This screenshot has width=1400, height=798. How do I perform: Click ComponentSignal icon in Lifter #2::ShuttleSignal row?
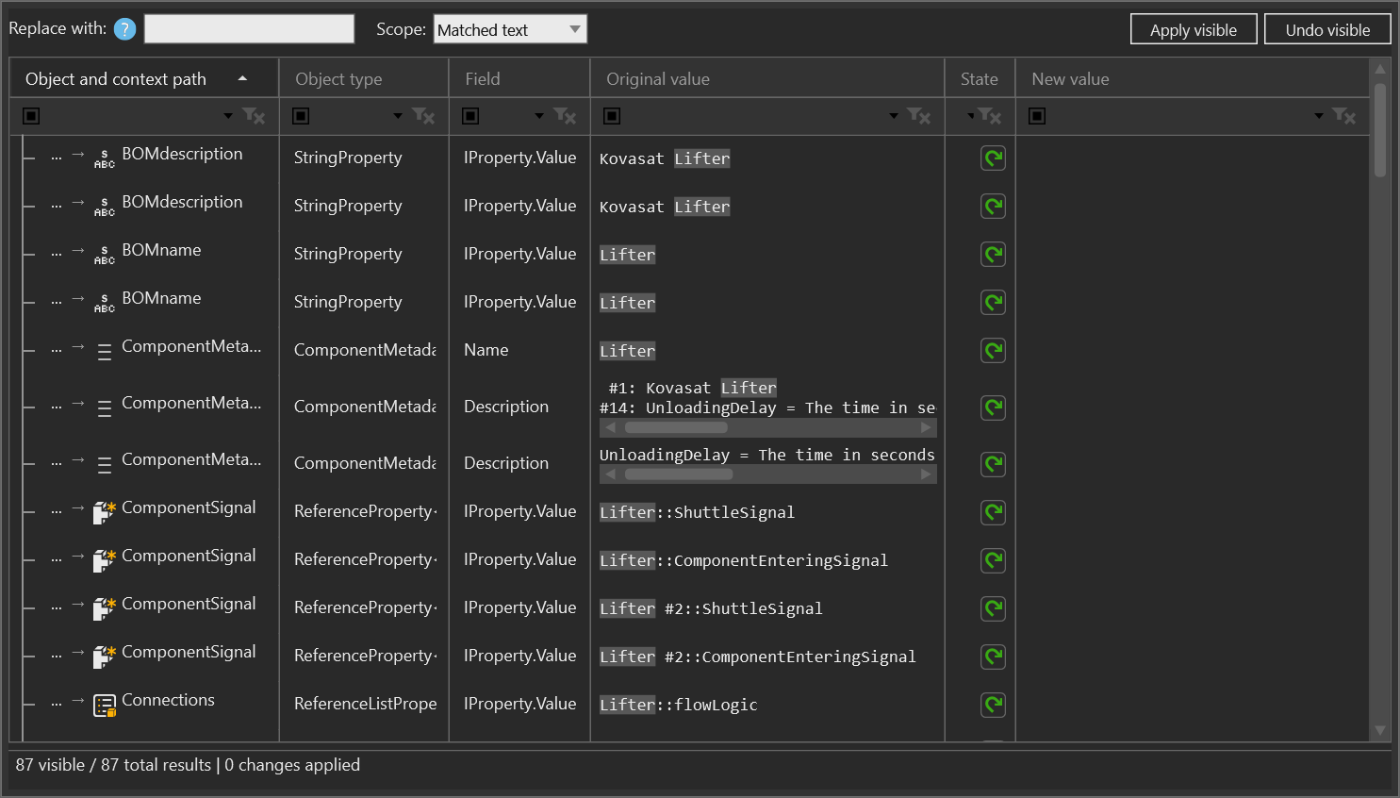click(x=104, y=609)
